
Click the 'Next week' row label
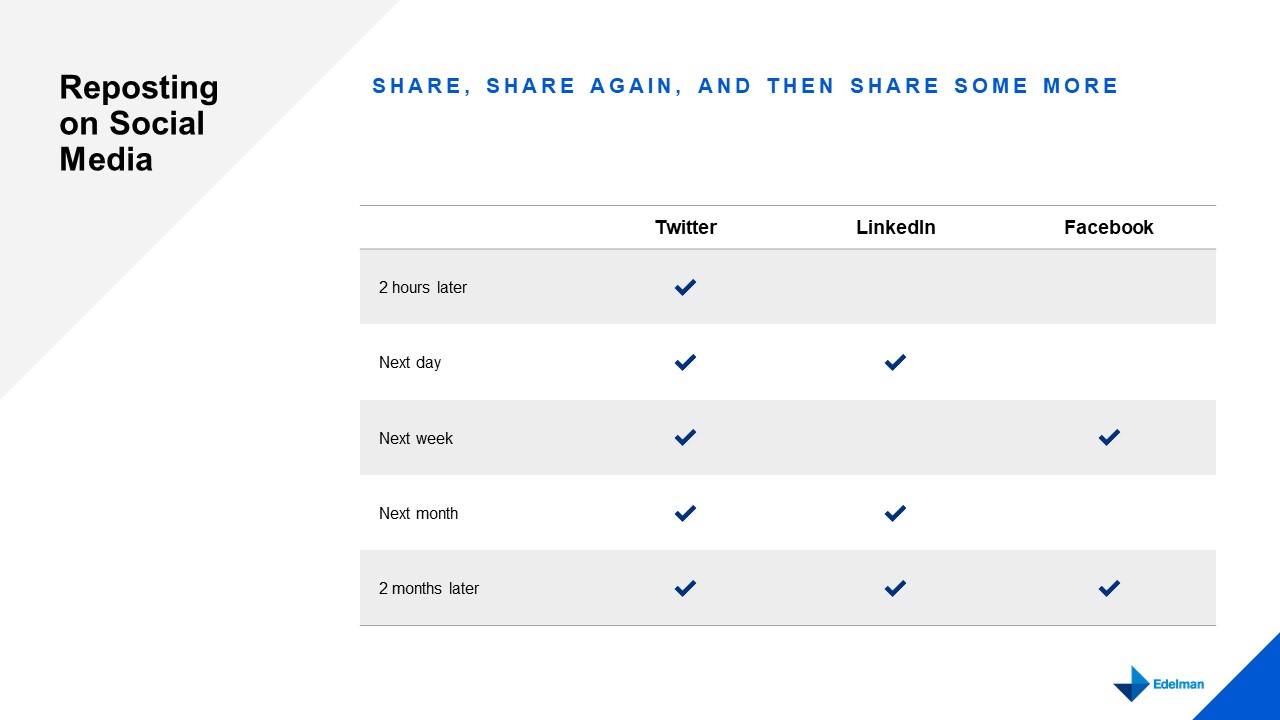tap(416, 438)
